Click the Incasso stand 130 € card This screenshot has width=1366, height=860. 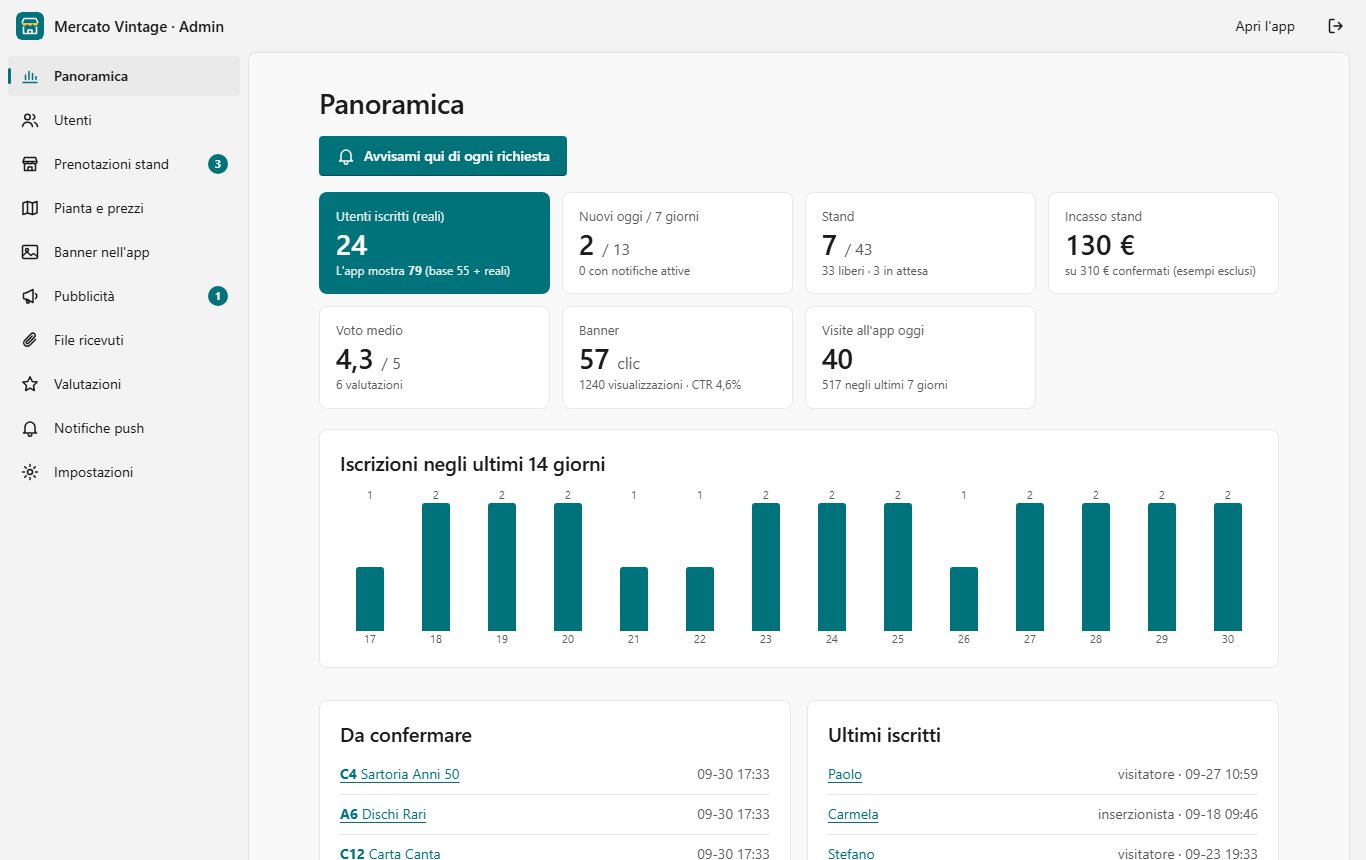(x=1163, y=243)
